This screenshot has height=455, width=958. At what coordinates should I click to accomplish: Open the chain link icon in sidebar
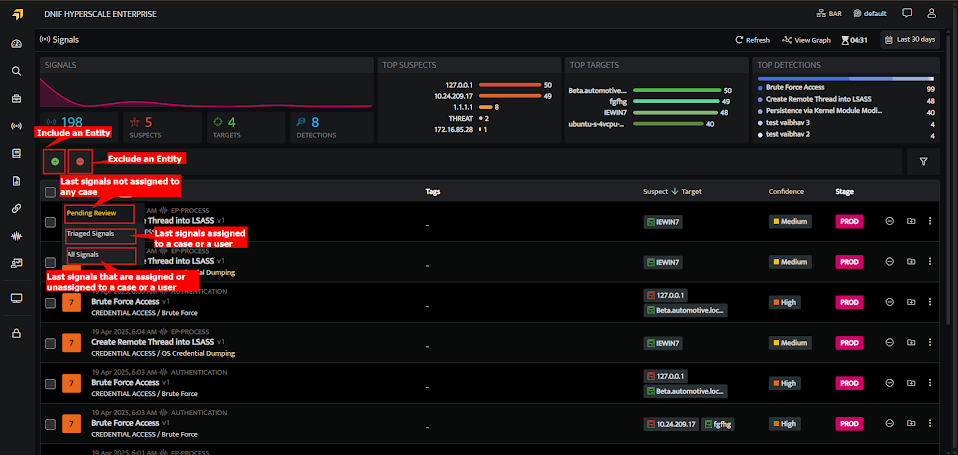click(17, 208)
